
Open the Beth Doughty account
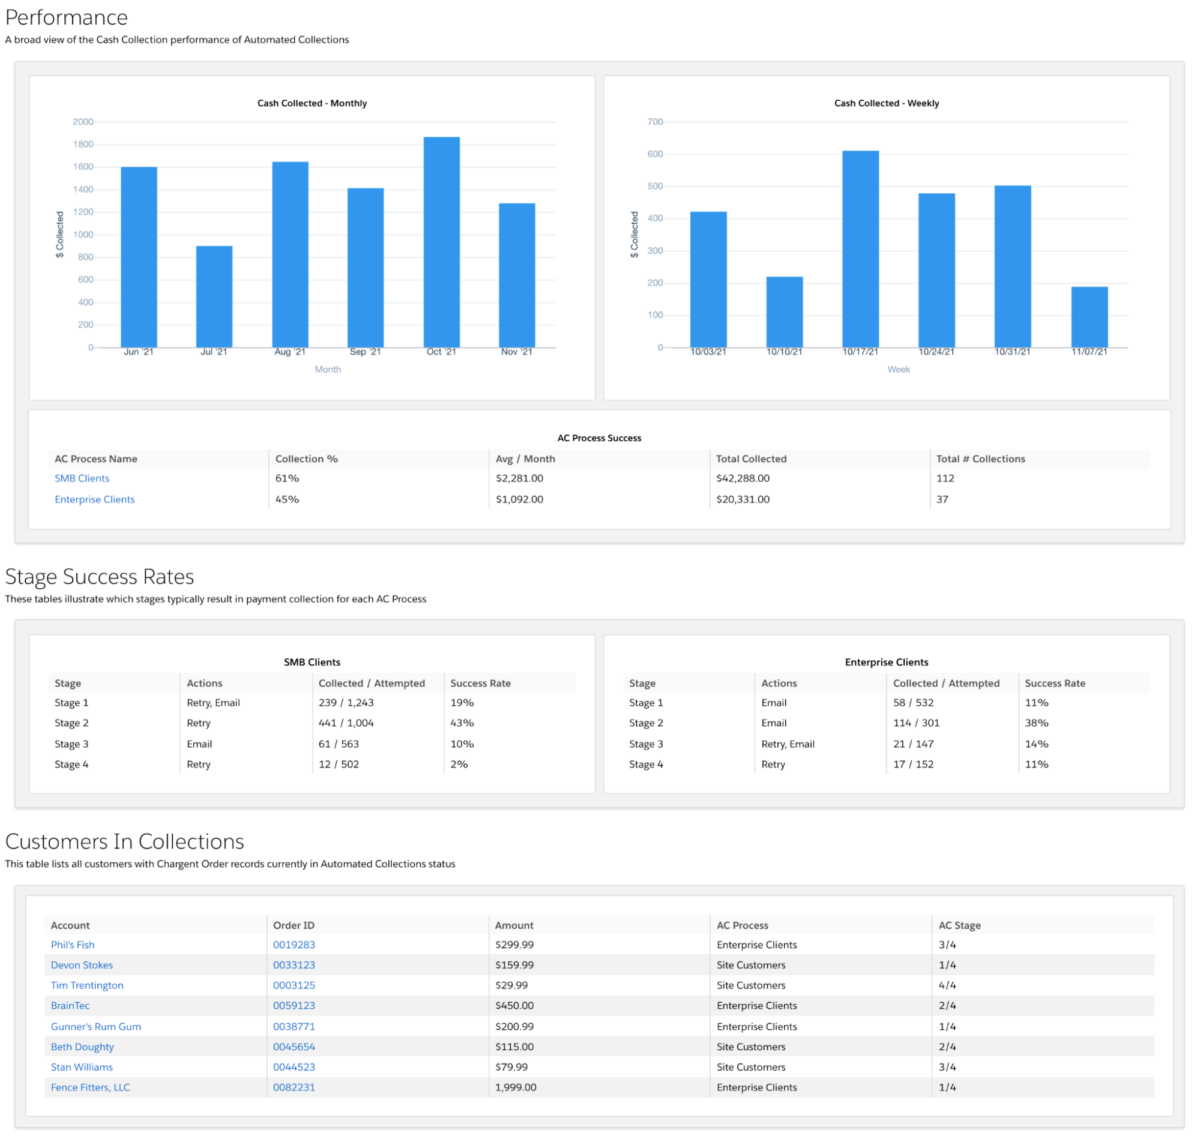(81, 1046)
